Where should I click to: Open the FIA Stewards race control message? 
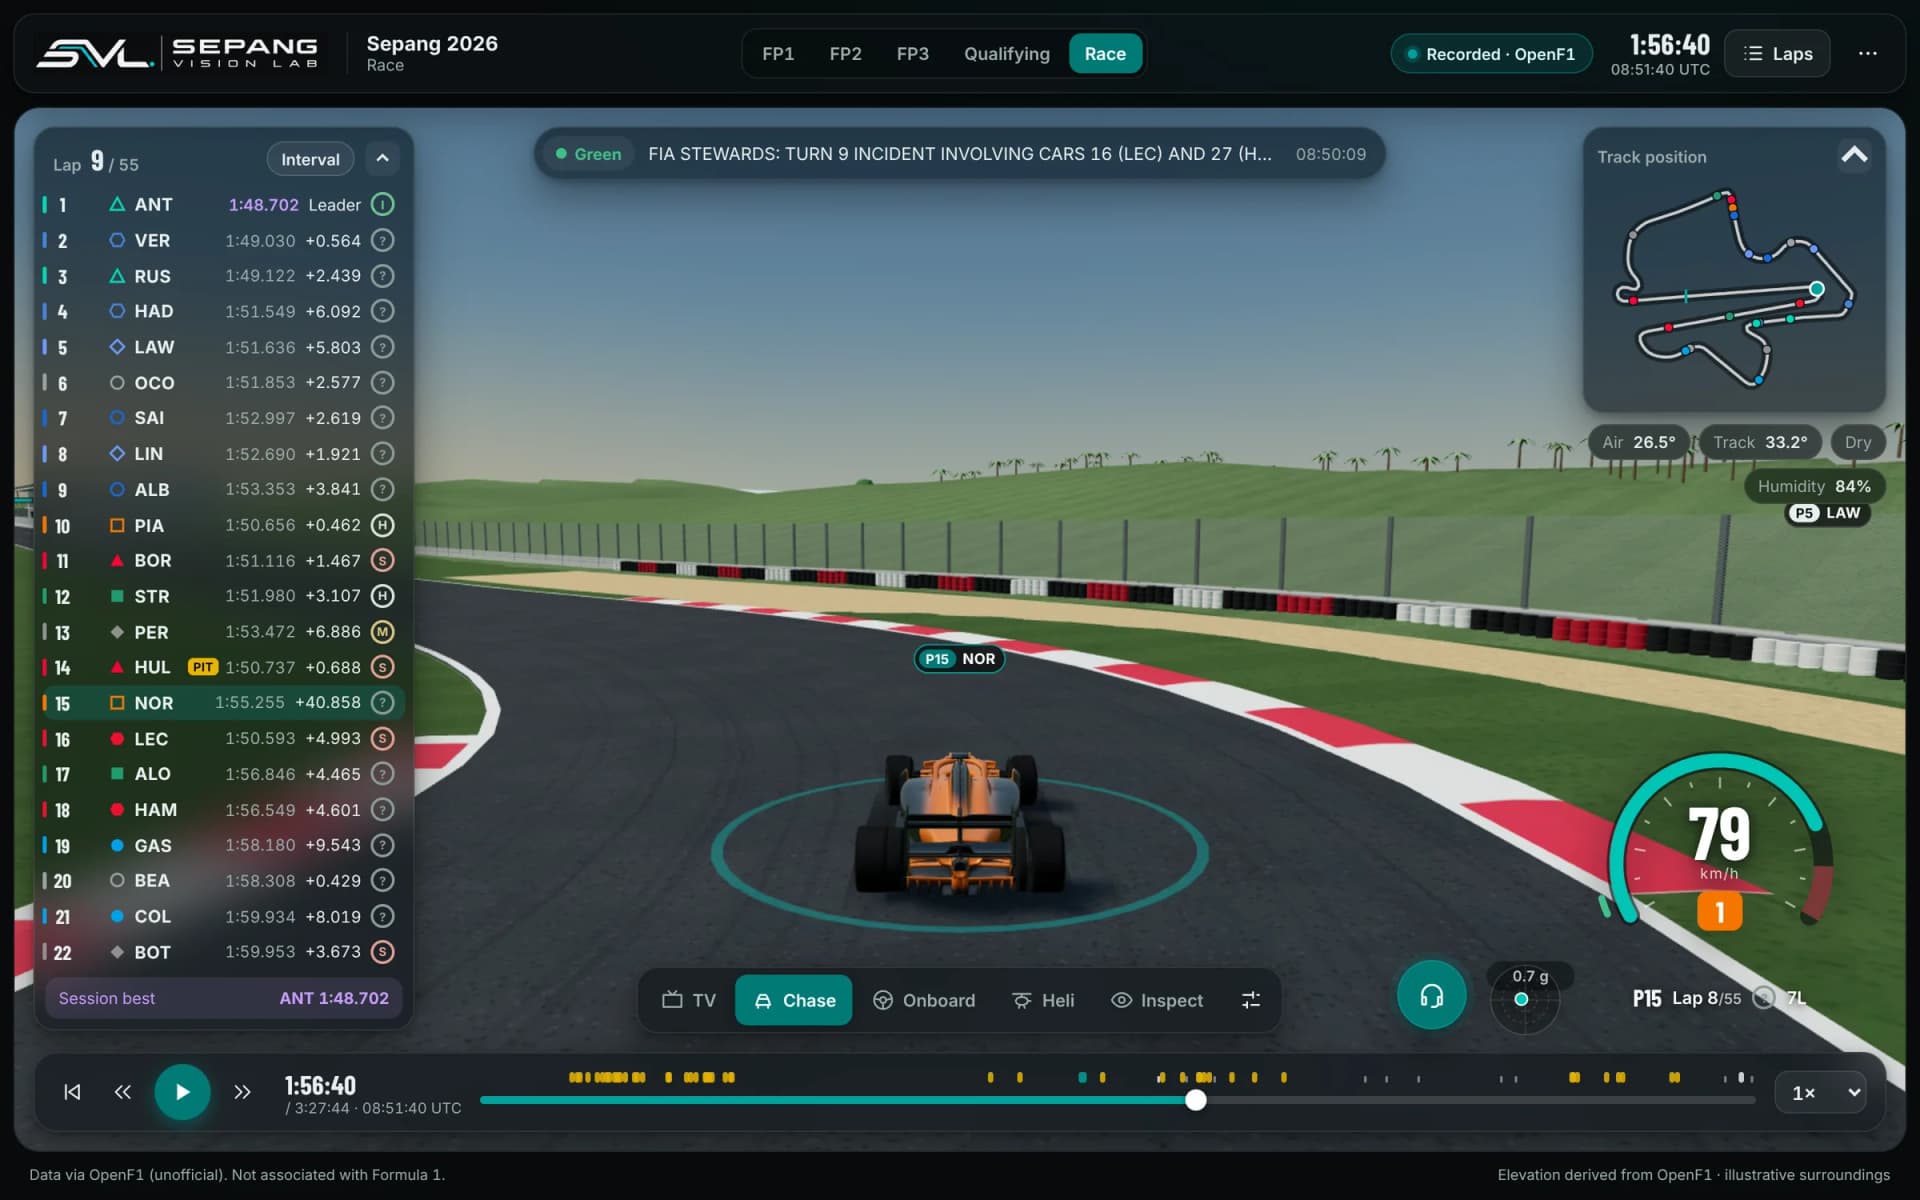(x=959, y=154)
